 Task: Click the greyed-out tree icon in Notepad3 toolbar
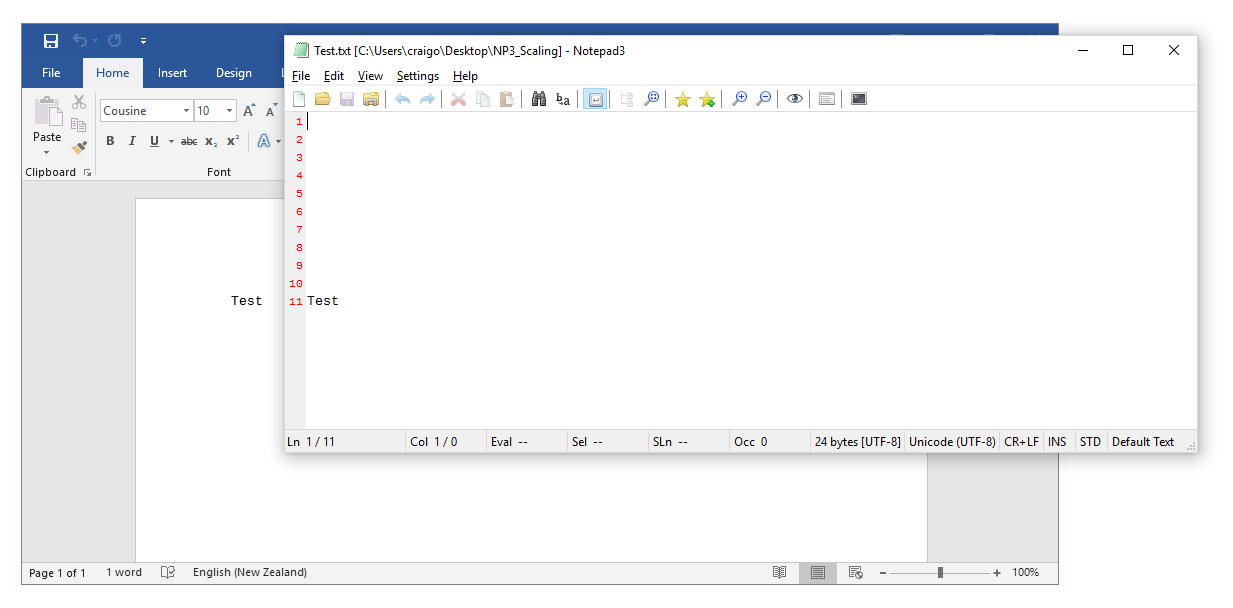pyautogui.click(x=627, y=99)
